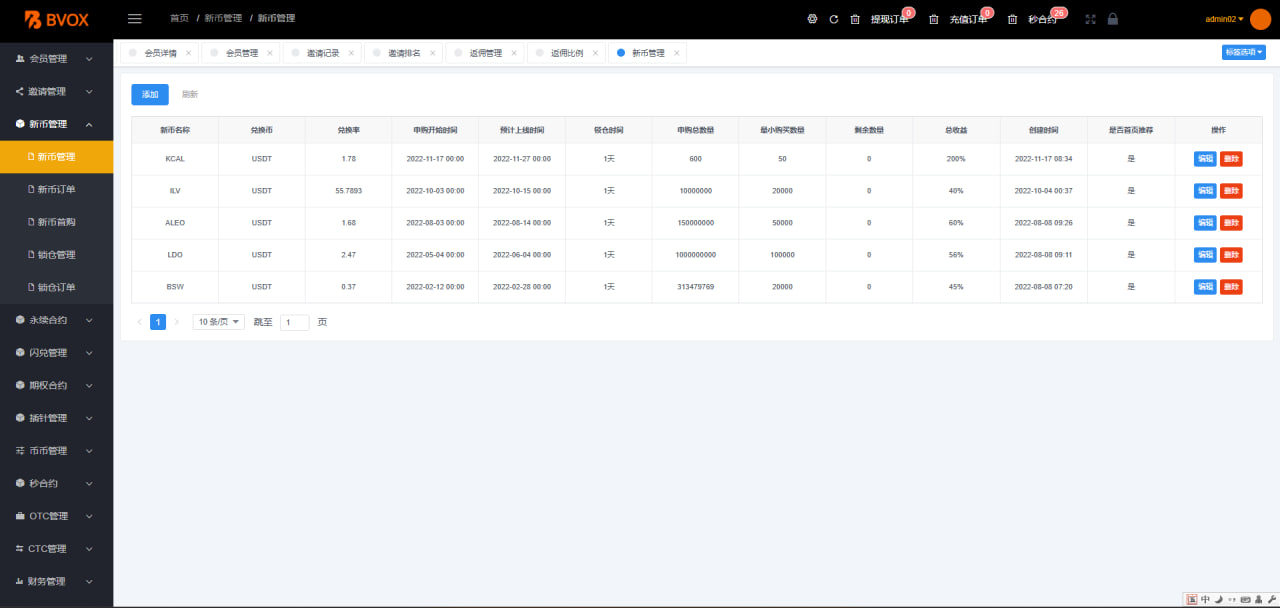Expand 邀请管理 sidebar menu

coord(56,91)
